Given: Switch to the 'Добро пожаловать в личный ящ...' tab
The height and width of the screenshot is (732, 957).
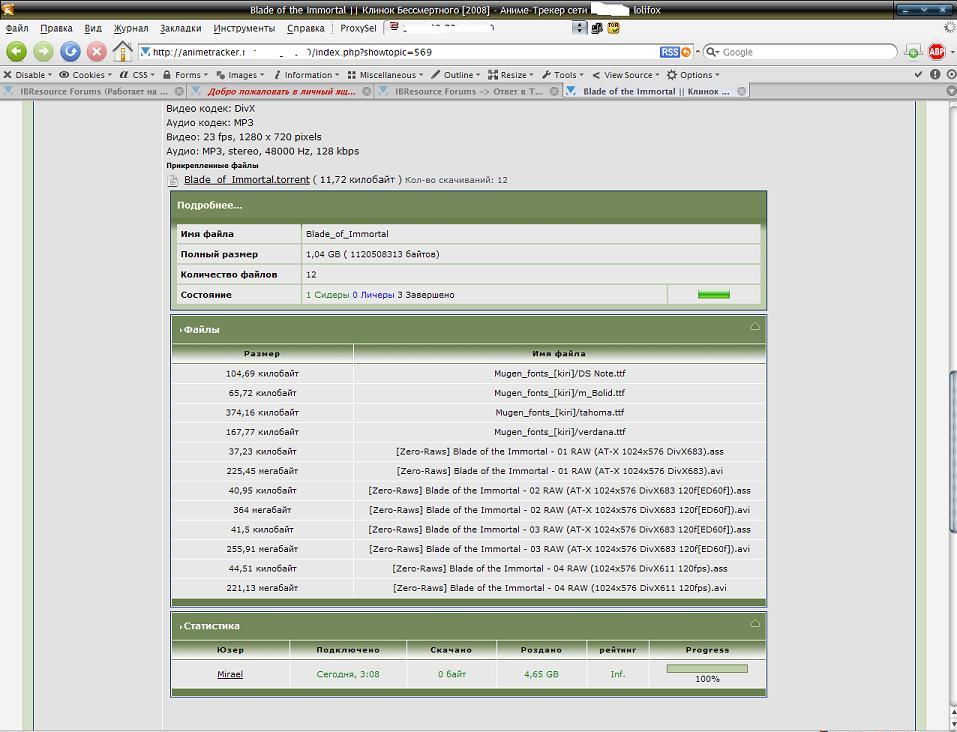Looking at the screenshot, I should pos(281,92).
